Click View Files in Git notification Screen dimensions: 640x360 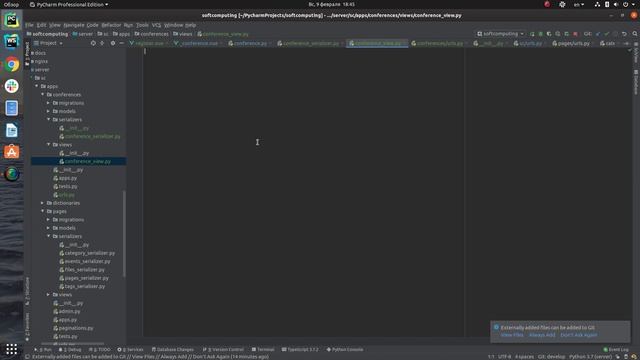(x=512, y=335)
